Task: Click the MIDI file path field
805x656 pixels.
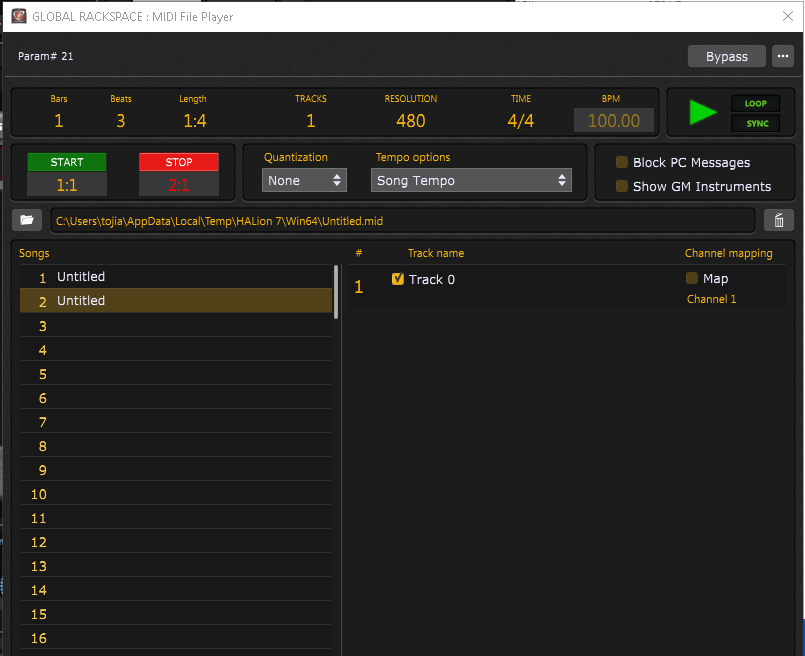Action: pyautogui.click(x=402, y=221)
